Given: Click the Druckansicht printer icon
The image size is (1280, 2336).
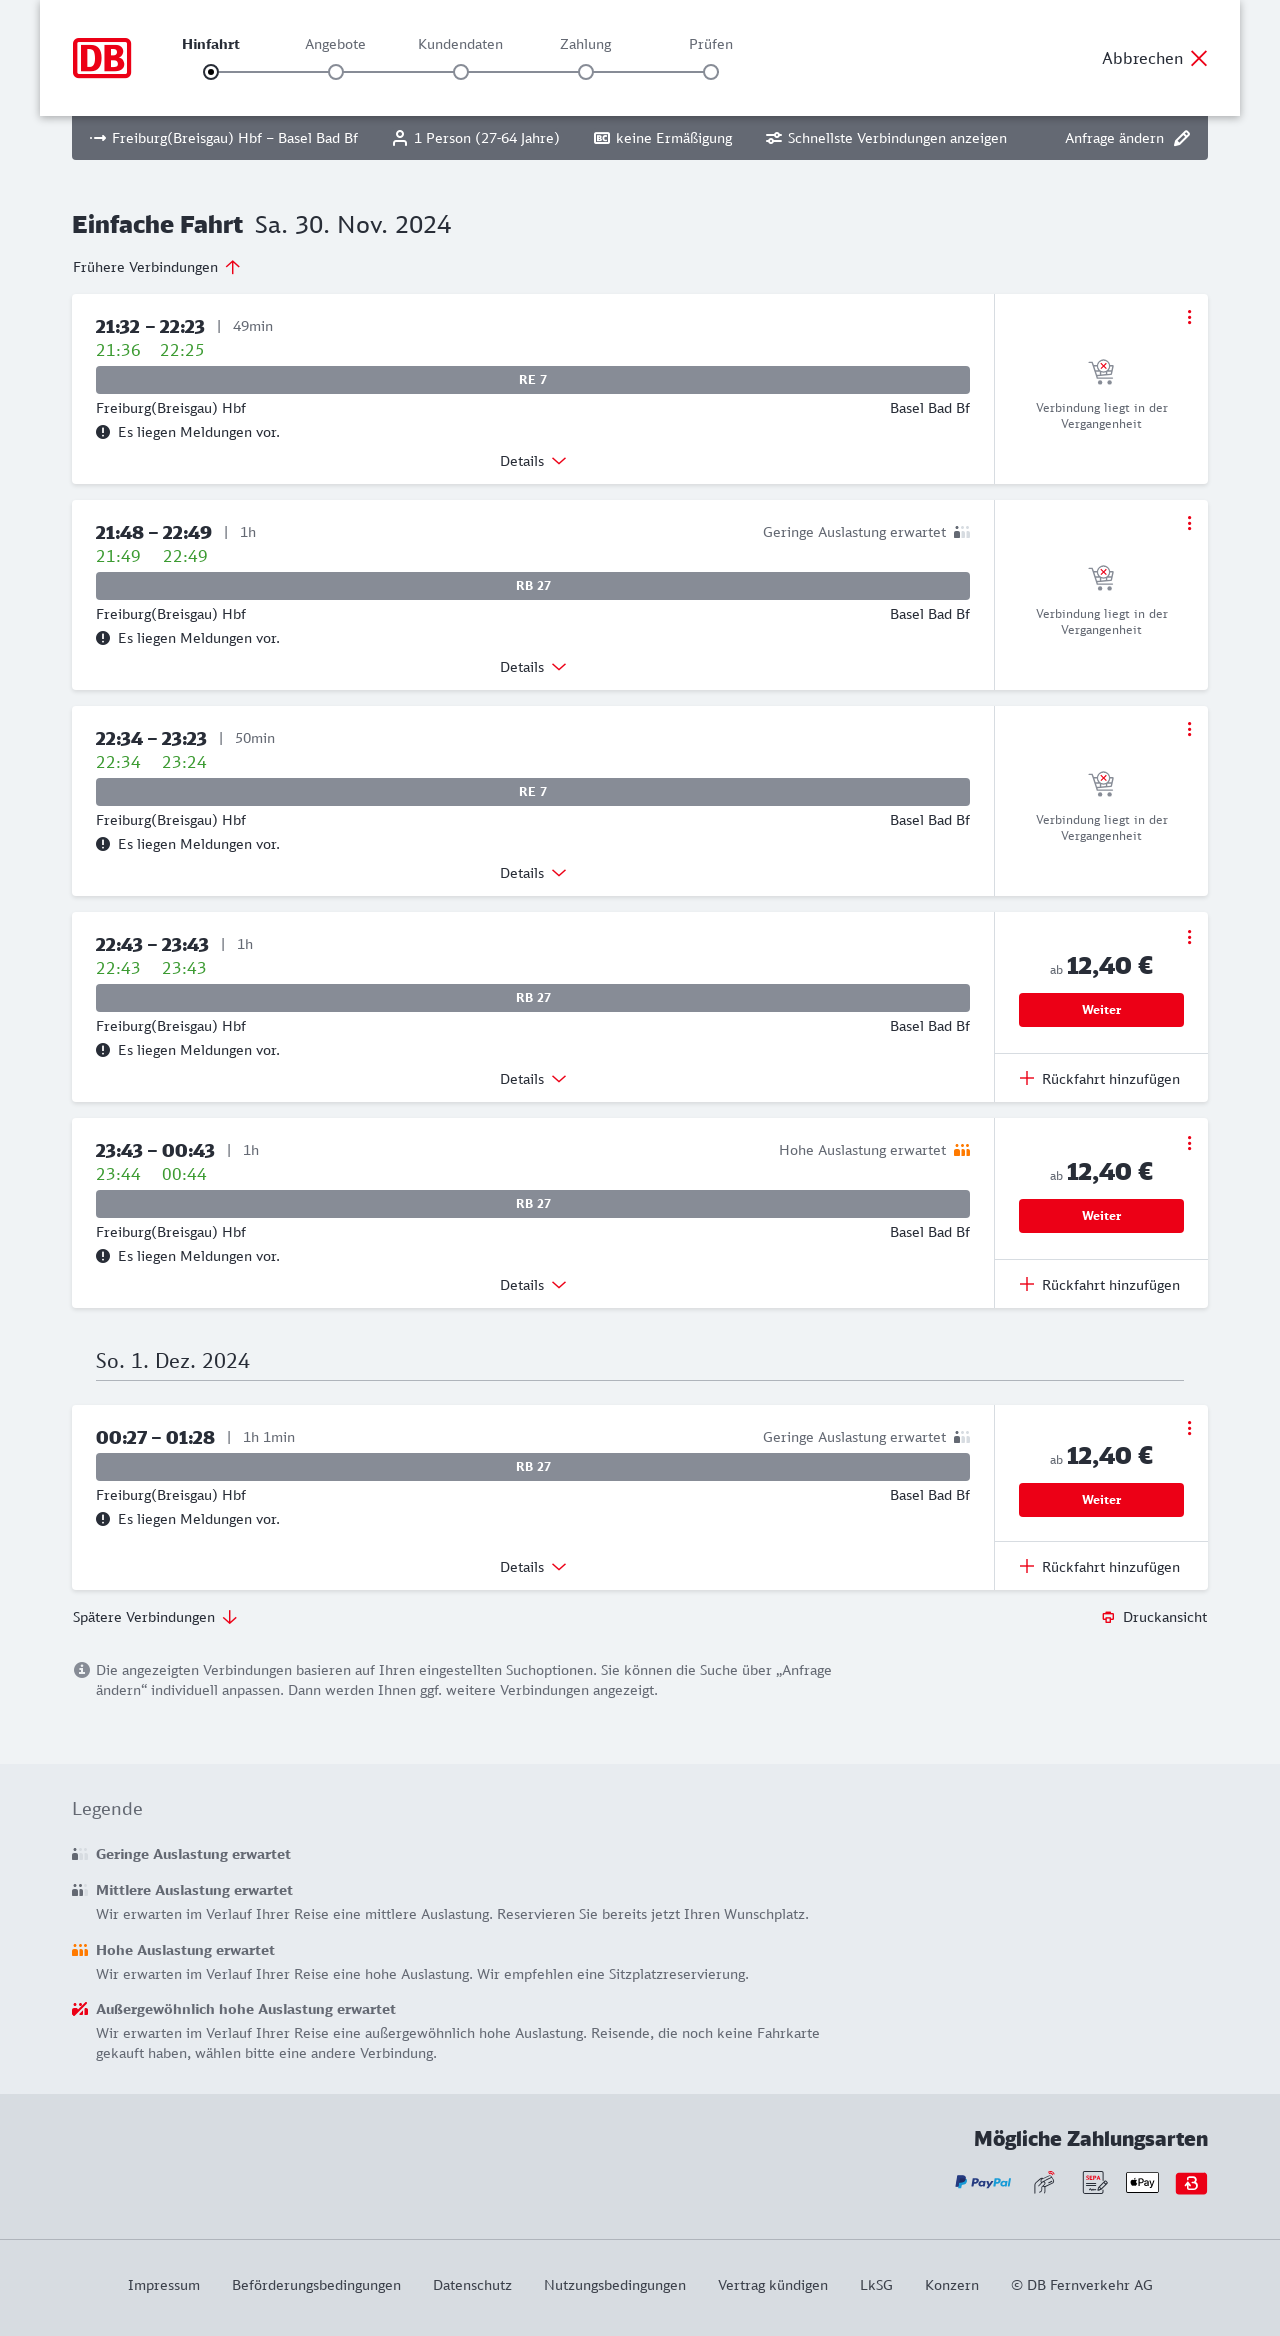Looking at the screenshot, I should (1108, 1617).
